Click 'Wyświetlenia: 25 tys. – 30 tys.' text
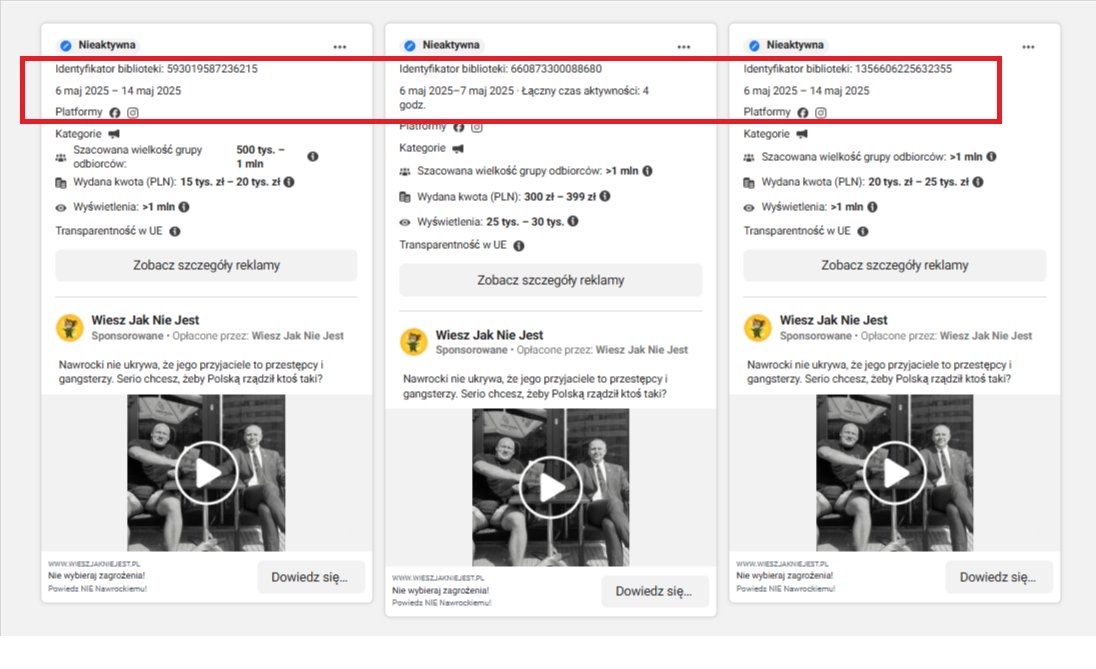The width and height of the screenshot is (1096, 669). [x=490, y=222]
